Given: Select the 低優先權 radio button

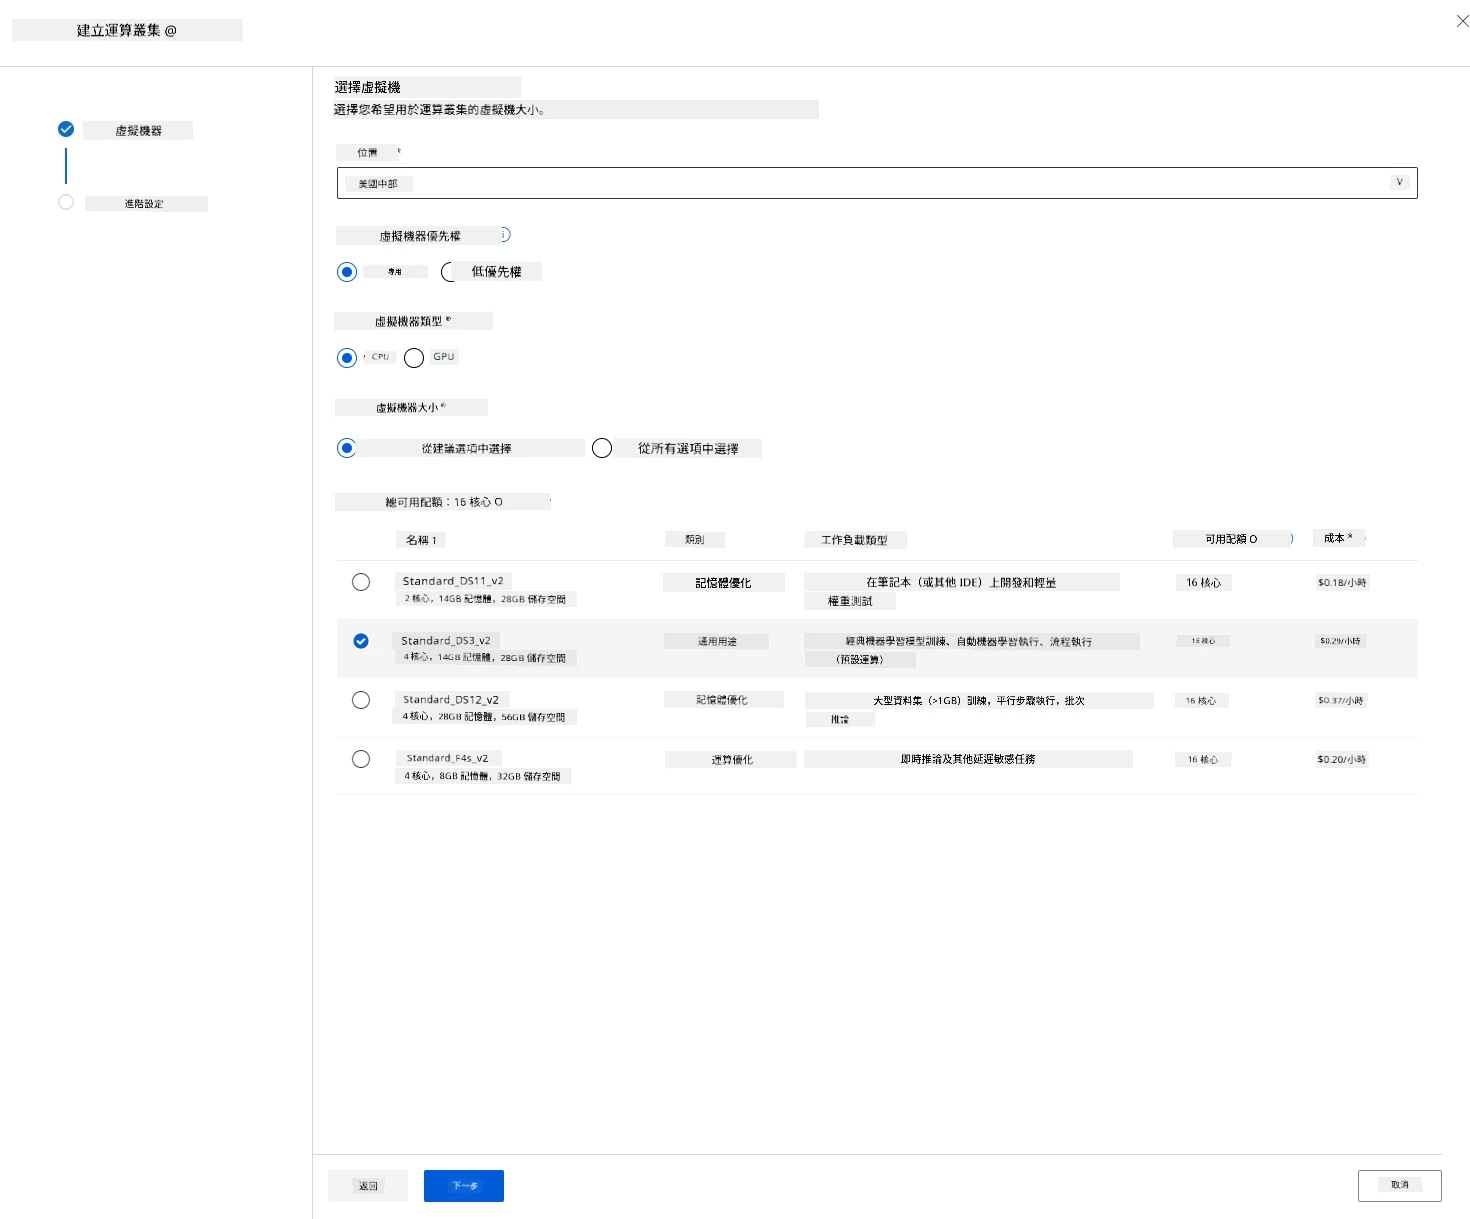Looking at the screenshot, I should tap(449, 272).
